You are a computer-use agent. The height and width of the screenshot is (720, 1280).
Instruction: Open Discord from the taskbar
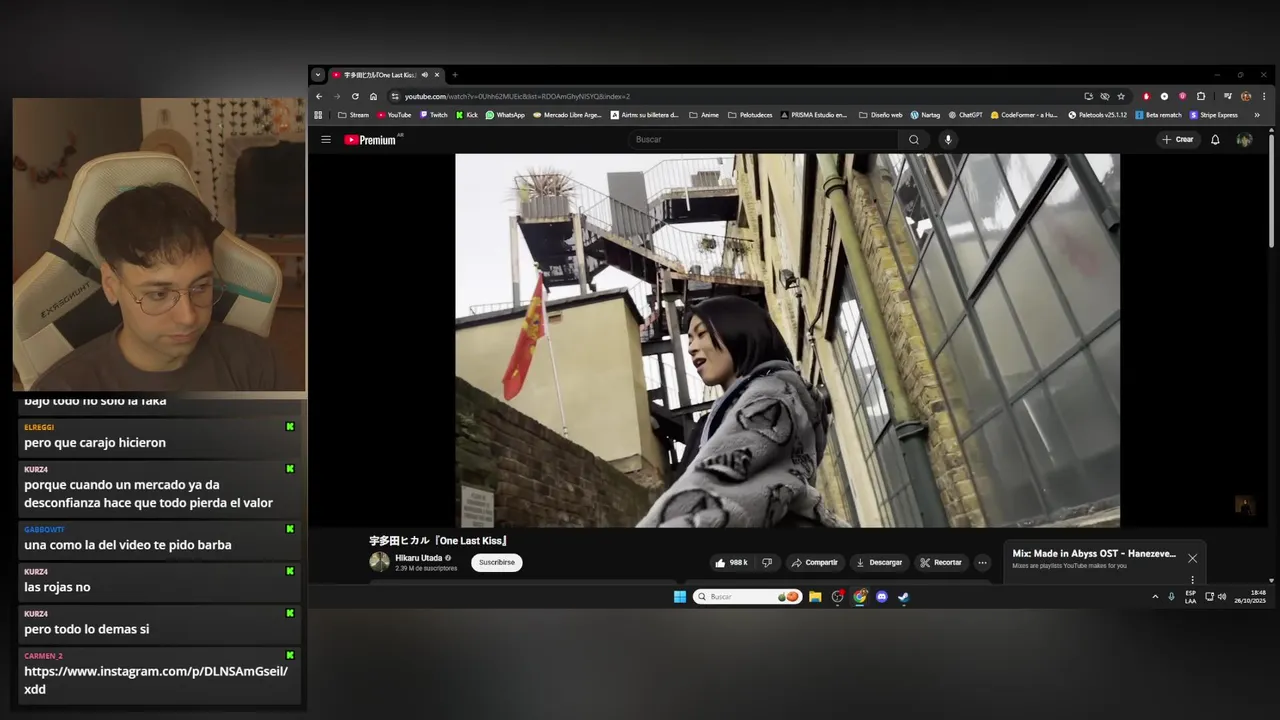881,597
